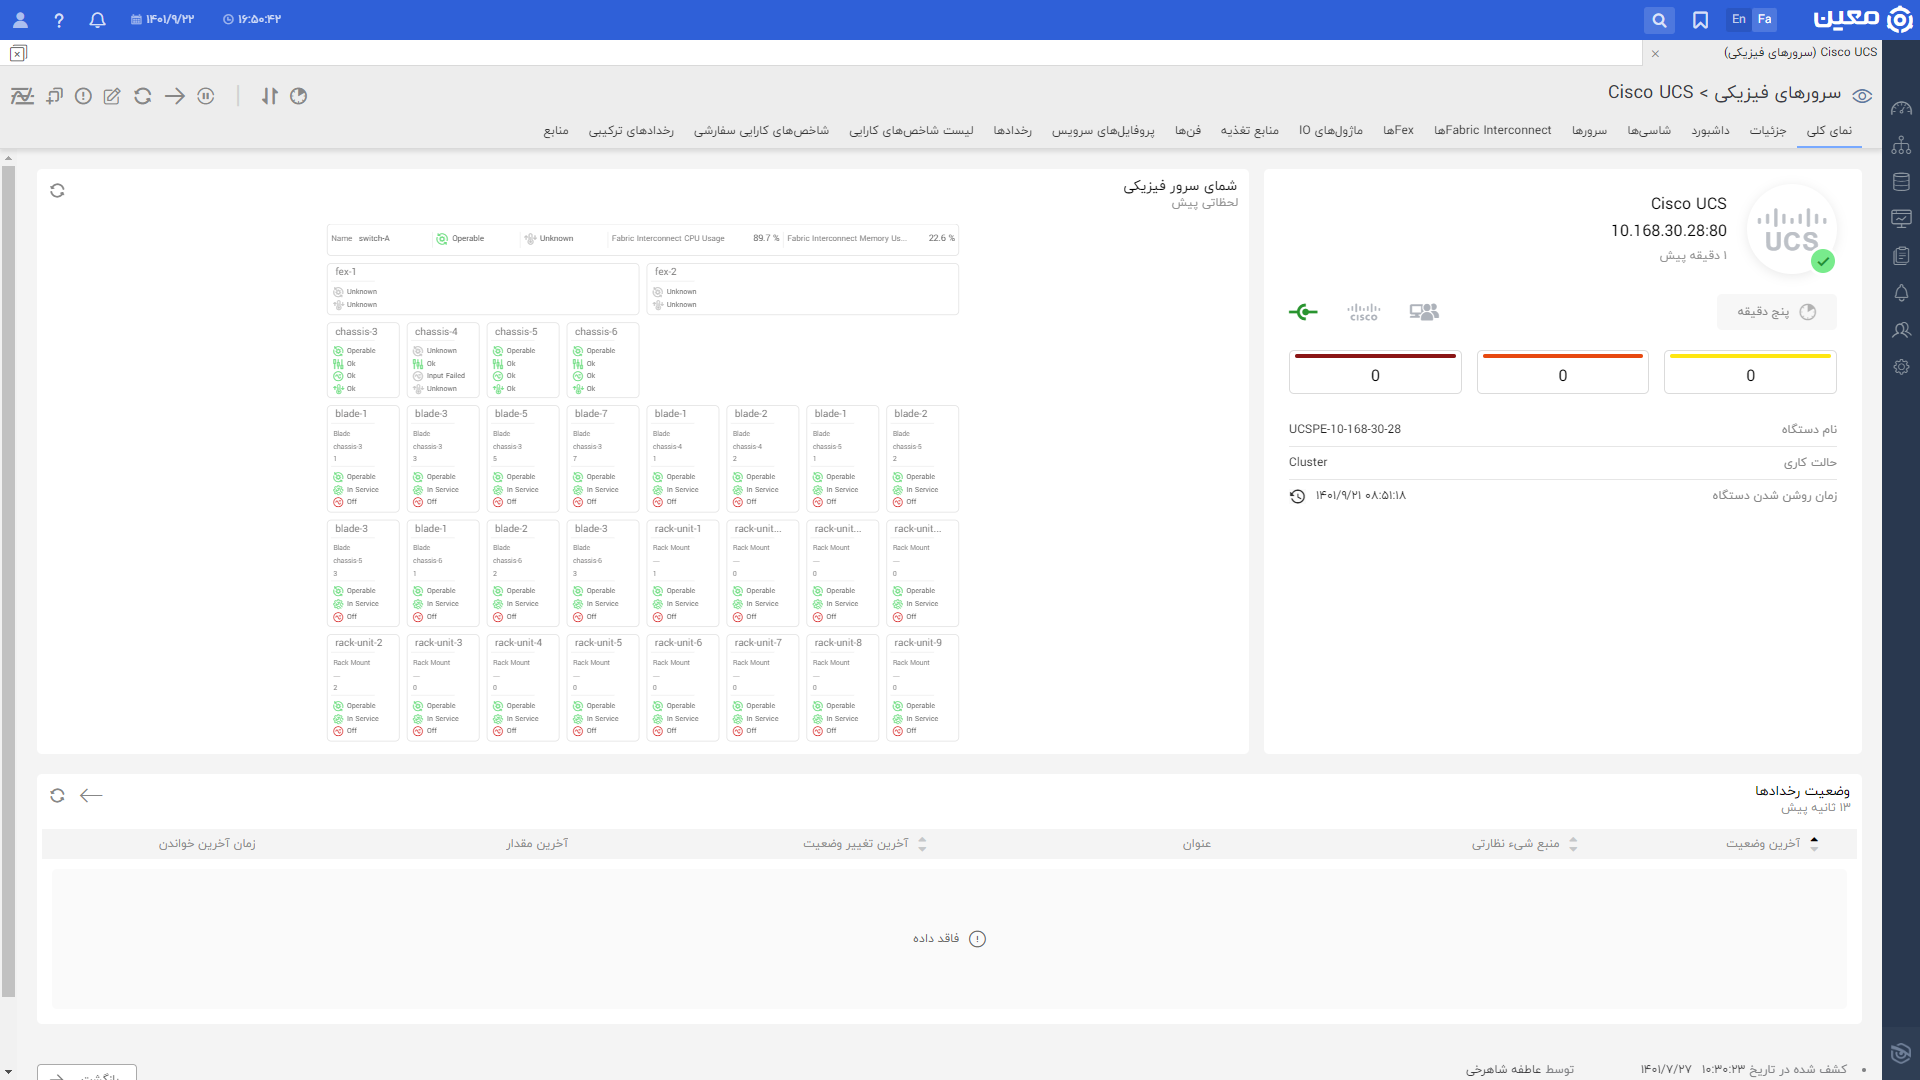Screen dimensions: 1920x1080
Task: Sort by the منبع شیء نظارتی column
Action: pos(1524,844)
